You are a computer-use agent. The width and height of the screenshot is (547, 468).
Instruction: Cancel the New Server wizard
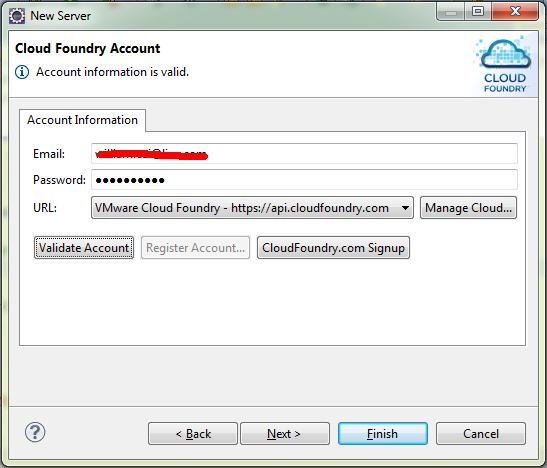(481, 434)
